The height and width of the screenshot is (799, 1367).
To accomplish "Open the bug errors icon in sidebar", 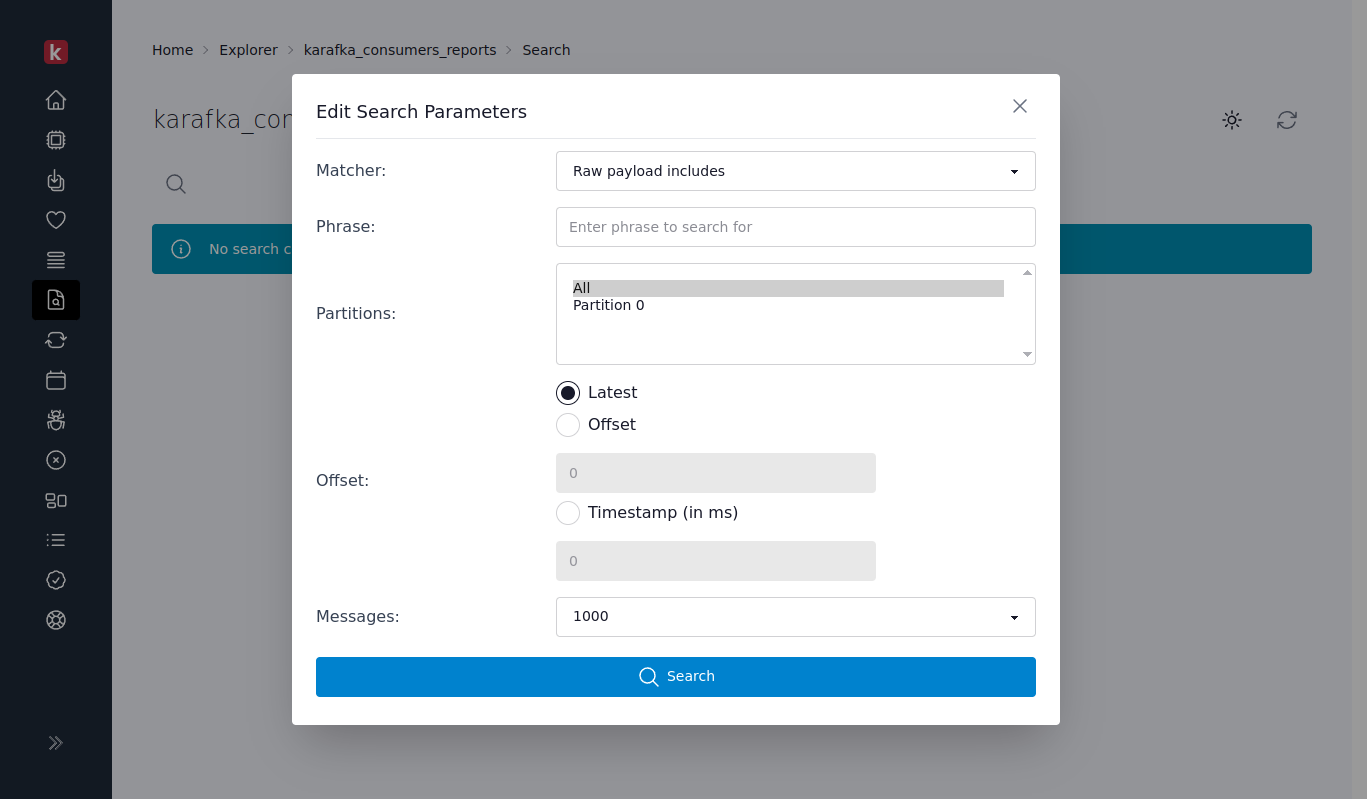I will tap(56, 420).
